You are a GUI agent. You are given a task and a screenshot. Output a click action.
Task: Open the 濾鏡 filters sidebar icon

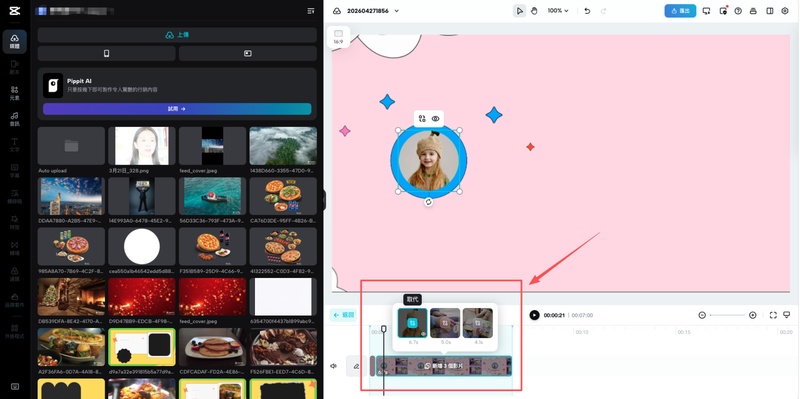[x=15, y=274]
